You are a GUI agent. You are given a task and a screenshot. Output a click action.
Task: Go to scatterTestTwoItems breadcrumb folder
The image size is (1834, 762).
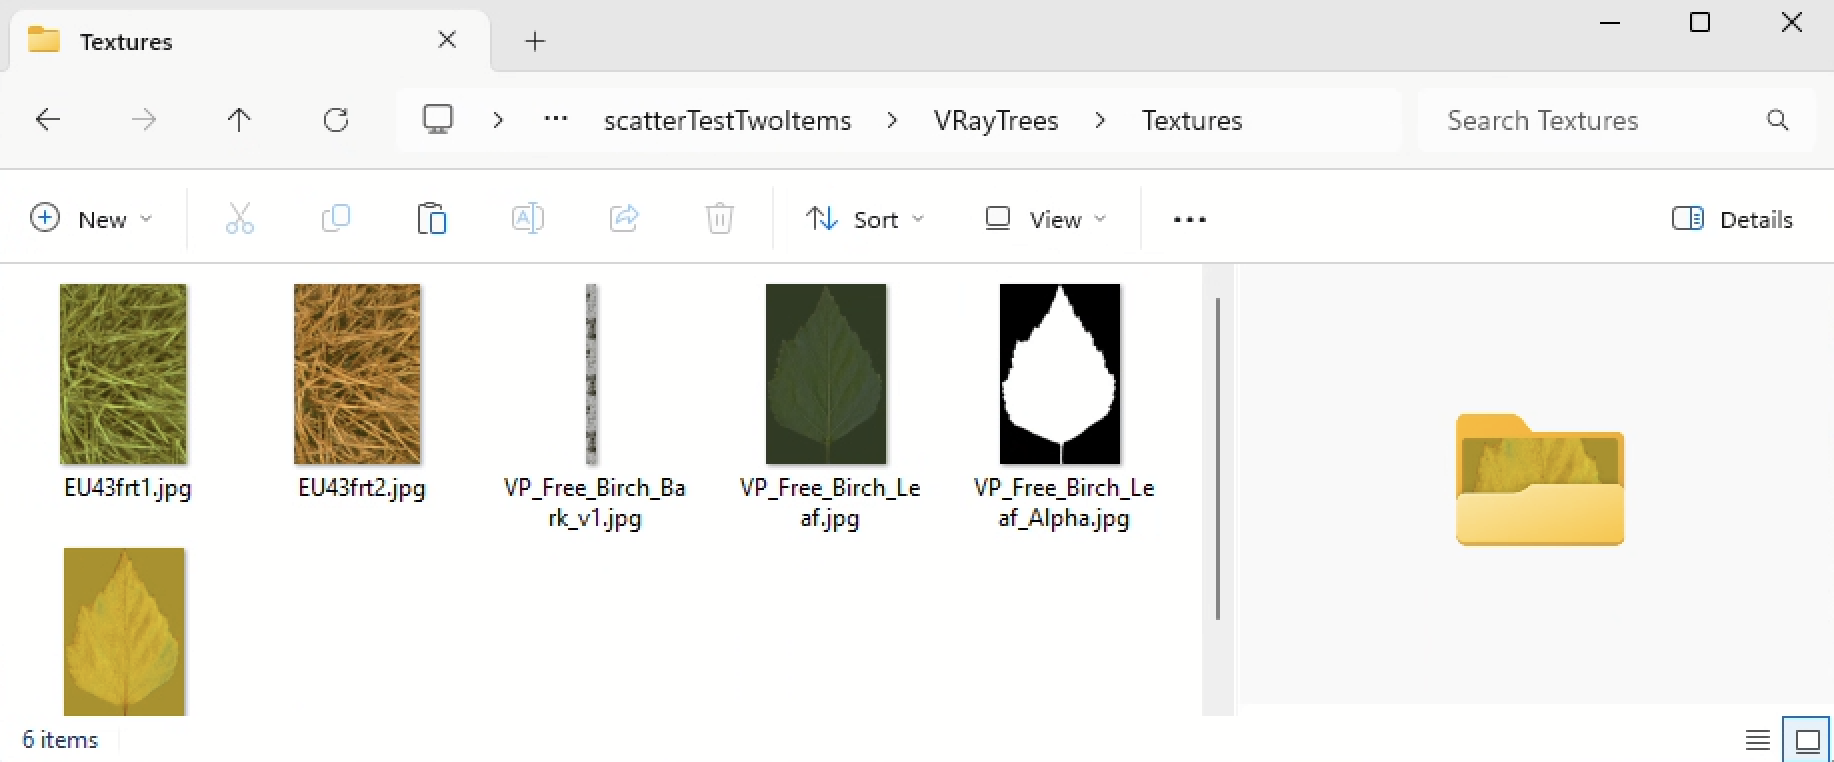pyautogui.click(x=727, y=121)
